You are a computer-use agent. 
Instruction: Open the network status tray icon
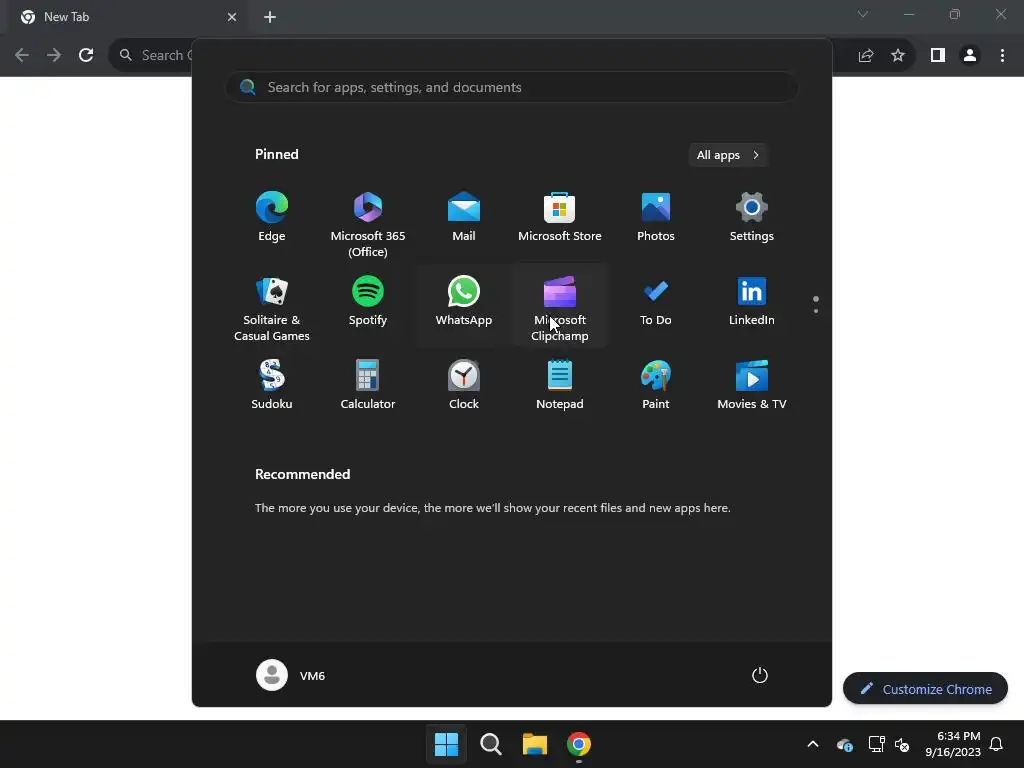pos(876,744)
